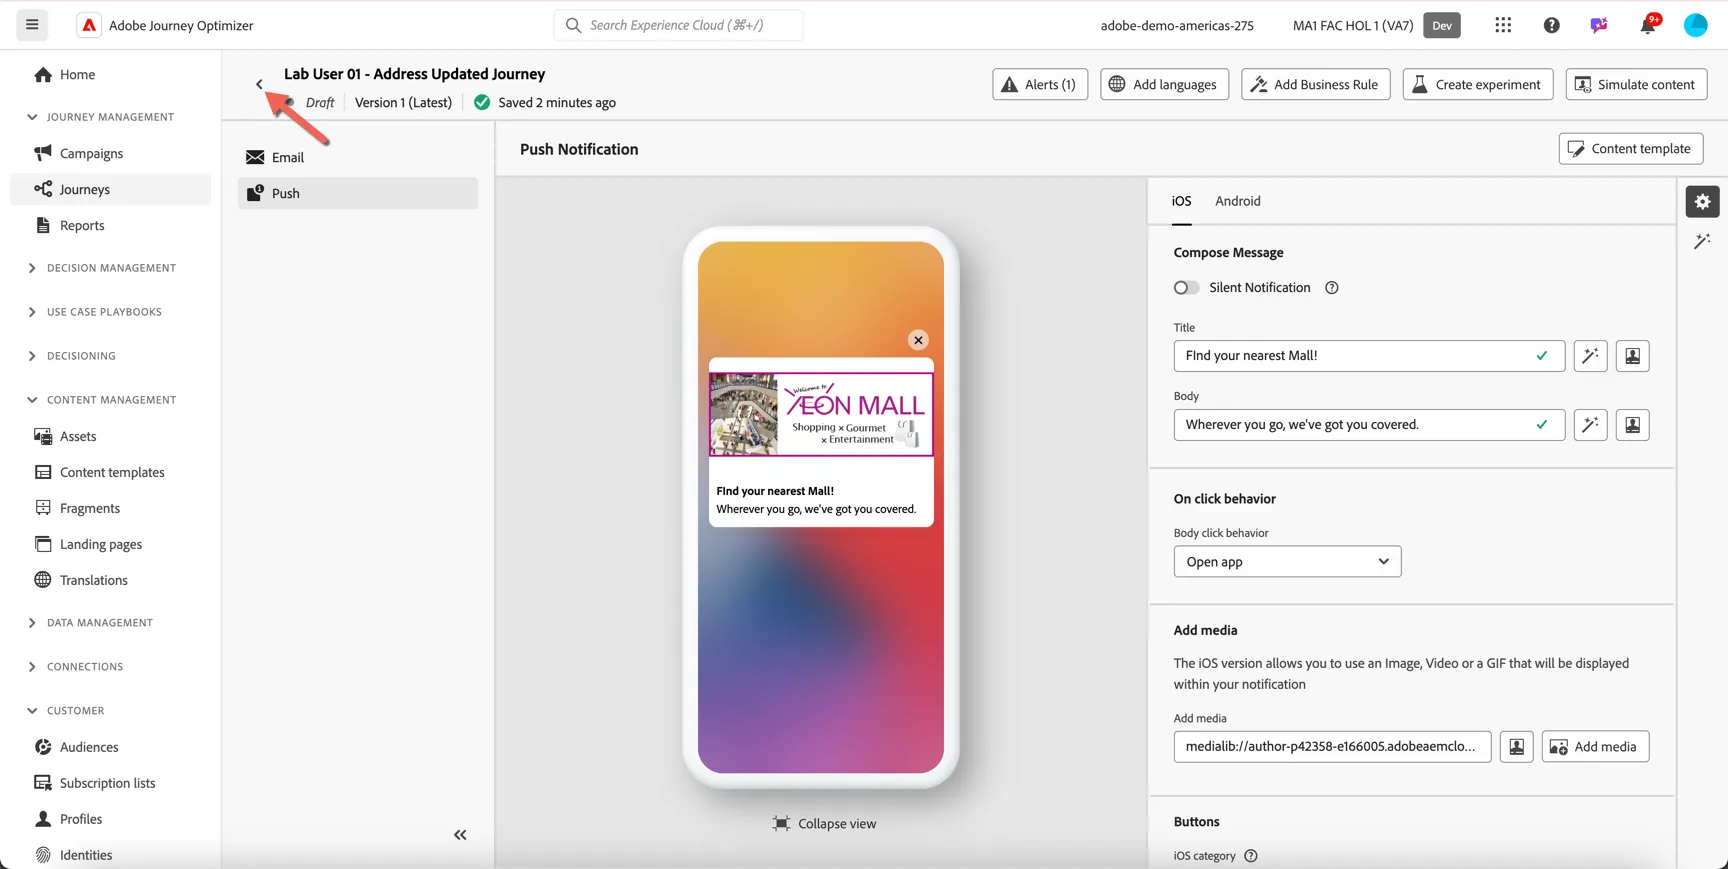Open the hamburger navigation menu
The height and width of the screenshot is (869, 1728).
click(x=32, y=25)
